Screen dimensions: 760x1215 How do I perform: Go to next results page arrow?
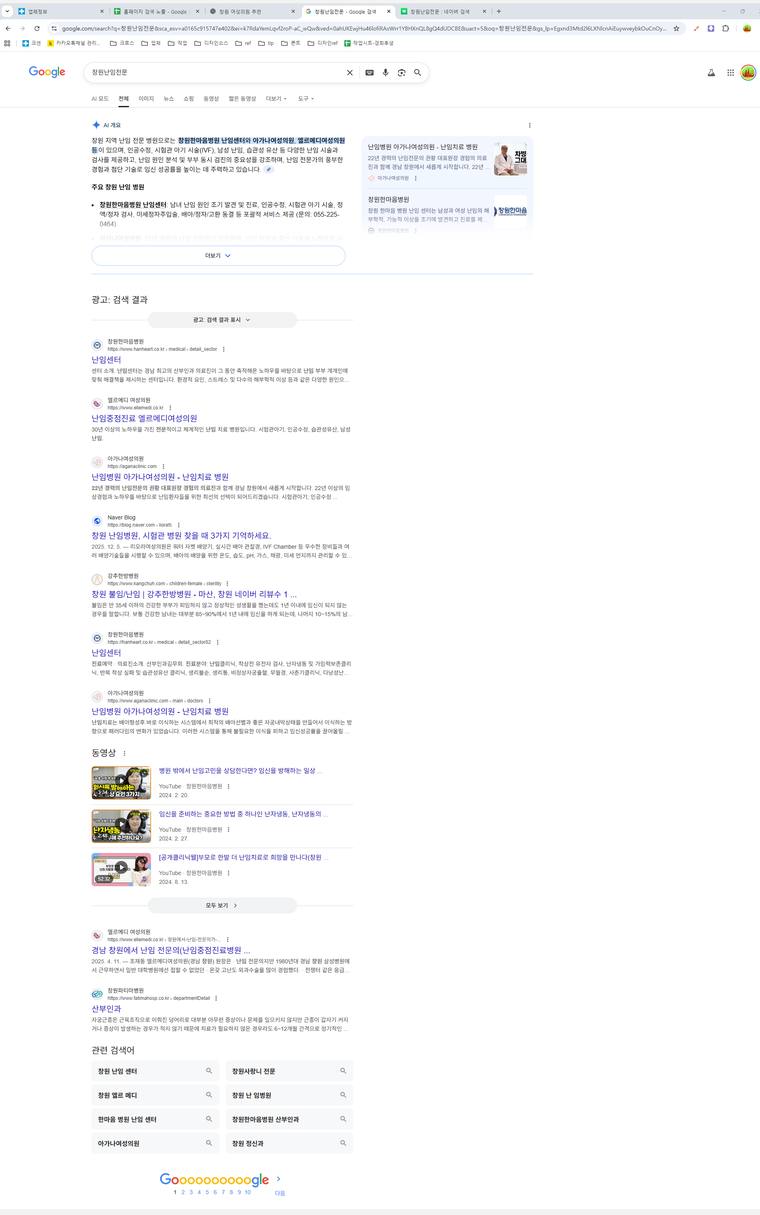tap(278, 1180)
